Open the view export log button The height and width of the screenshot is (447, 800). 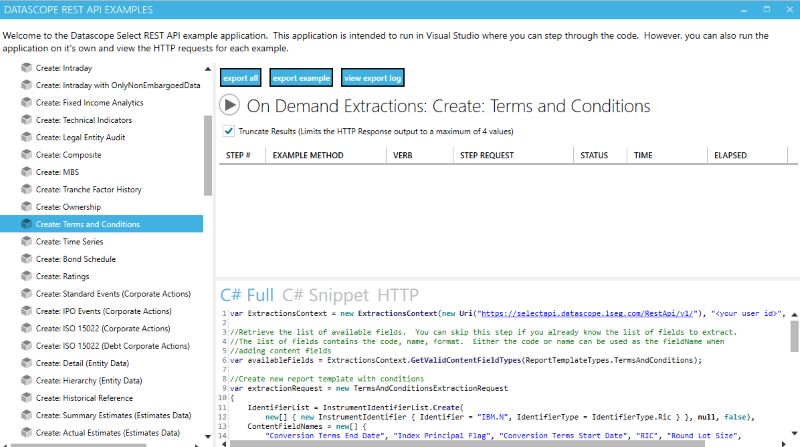(x=372, y=77)
